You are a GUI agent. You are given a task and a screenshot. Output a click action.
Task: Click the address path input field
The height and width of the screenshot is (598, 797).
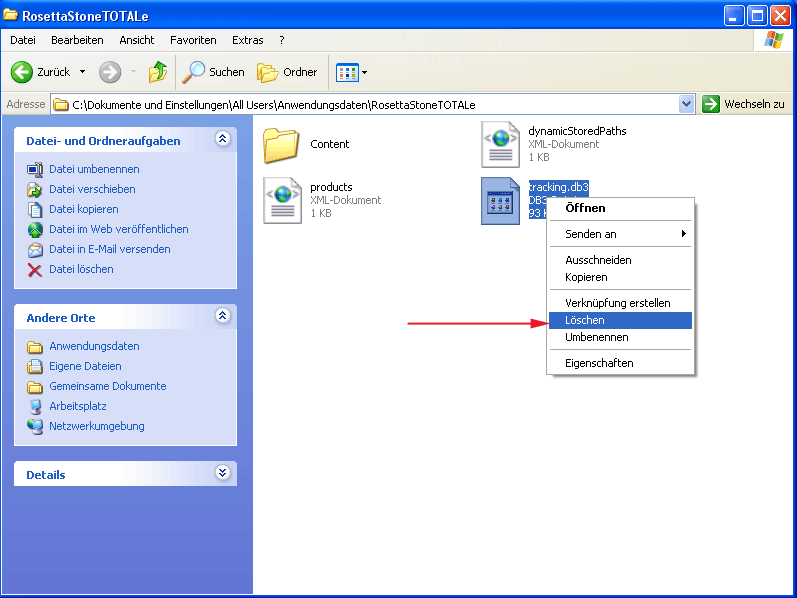370,104
